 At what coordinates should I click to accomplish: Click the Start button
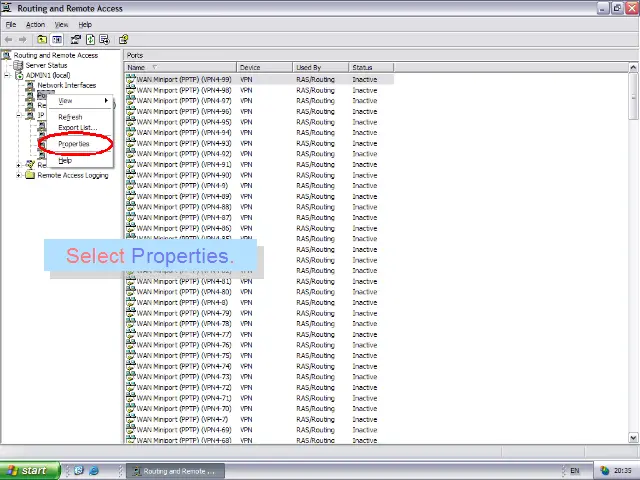click(29, 471)
